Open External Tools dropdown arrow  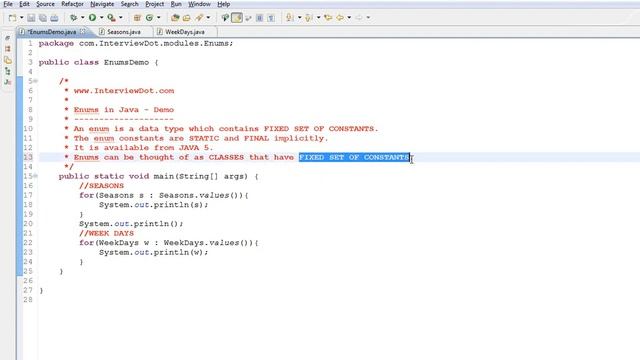(120, 18)
